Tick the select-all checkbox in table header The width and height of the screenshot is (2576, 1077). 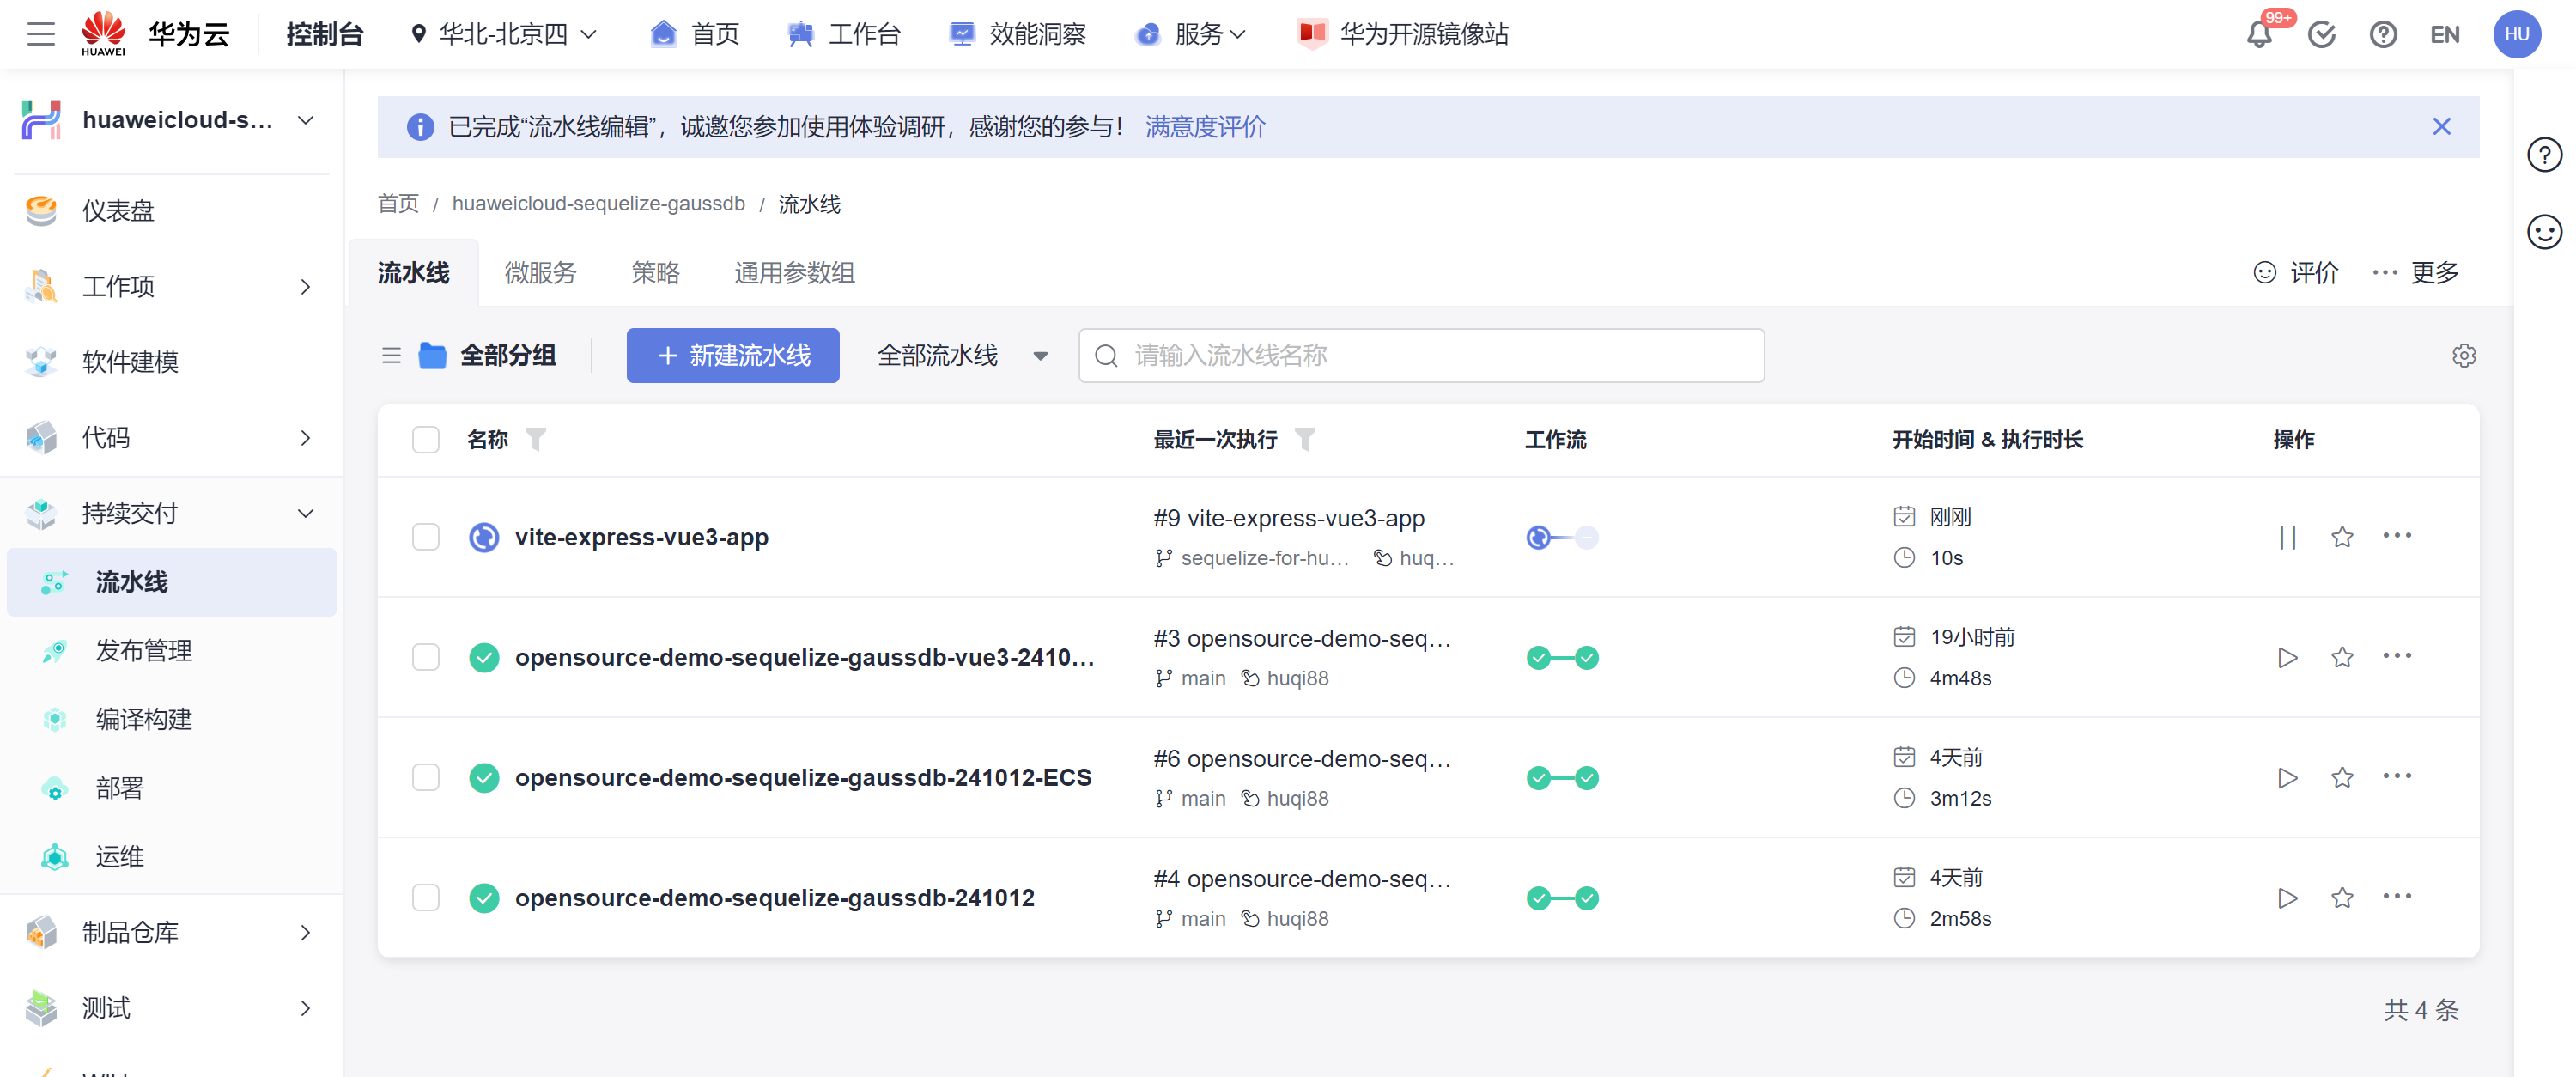click(x=426, y=440)
